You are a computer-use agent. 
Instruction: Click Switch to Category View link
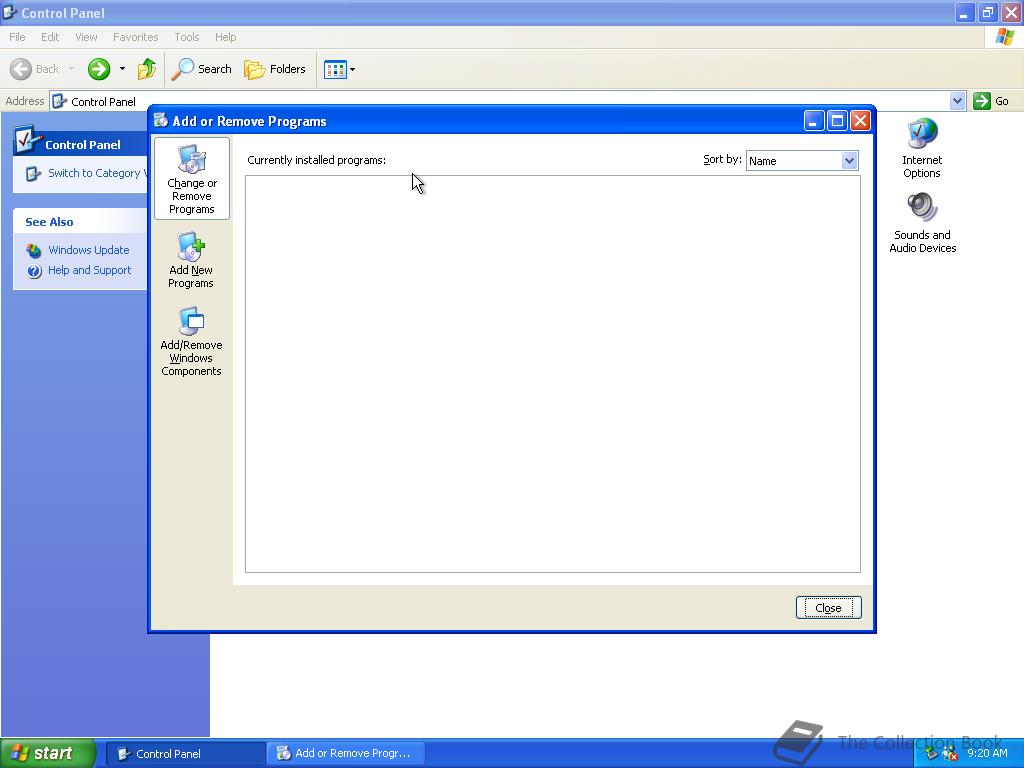point(97,173)
